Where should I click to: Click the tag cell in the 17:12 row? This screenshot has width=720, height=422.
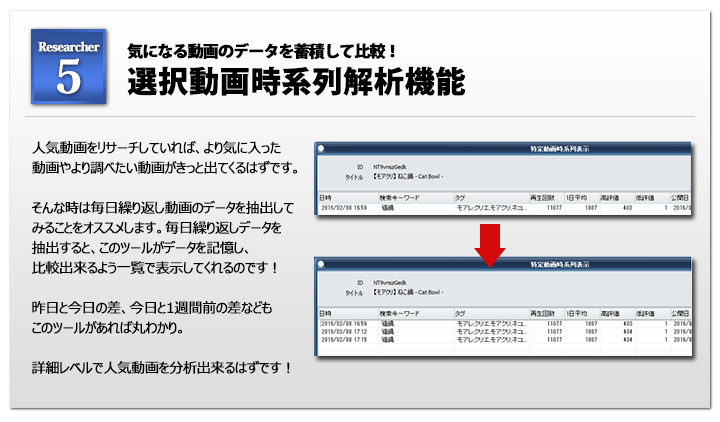[491, 332]
